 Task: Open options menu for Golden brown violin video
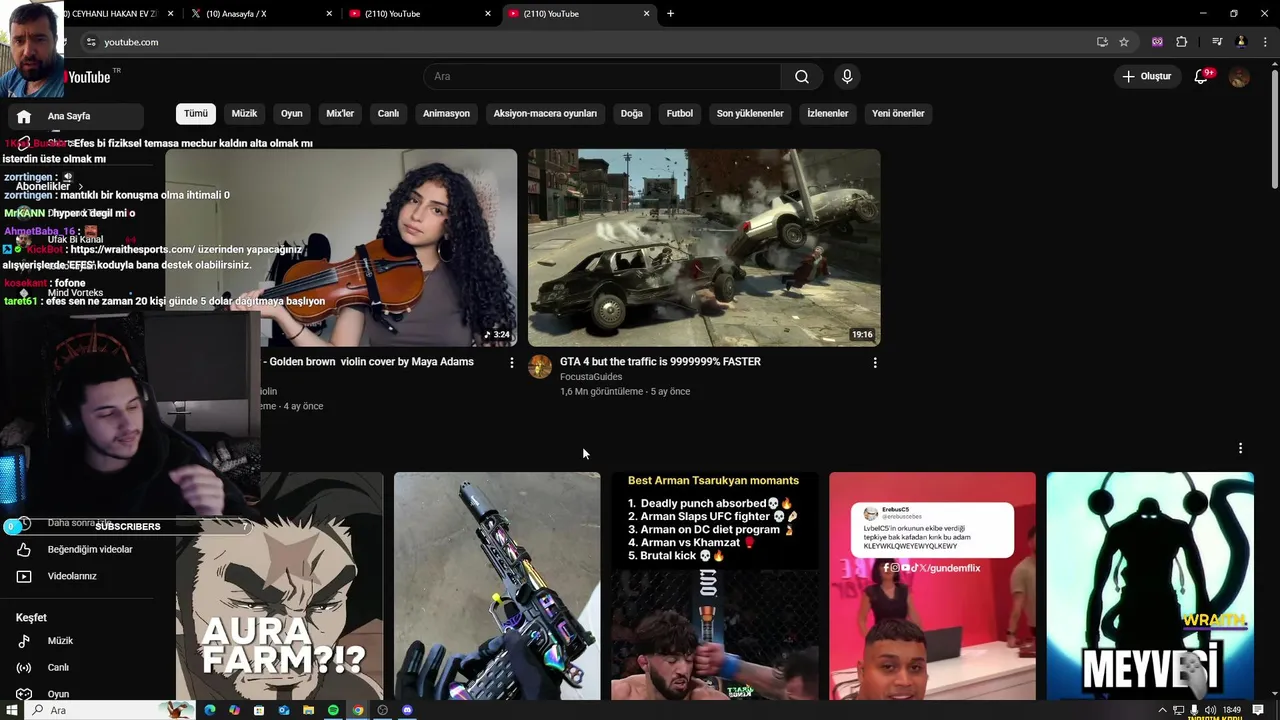tap(512, 363)
